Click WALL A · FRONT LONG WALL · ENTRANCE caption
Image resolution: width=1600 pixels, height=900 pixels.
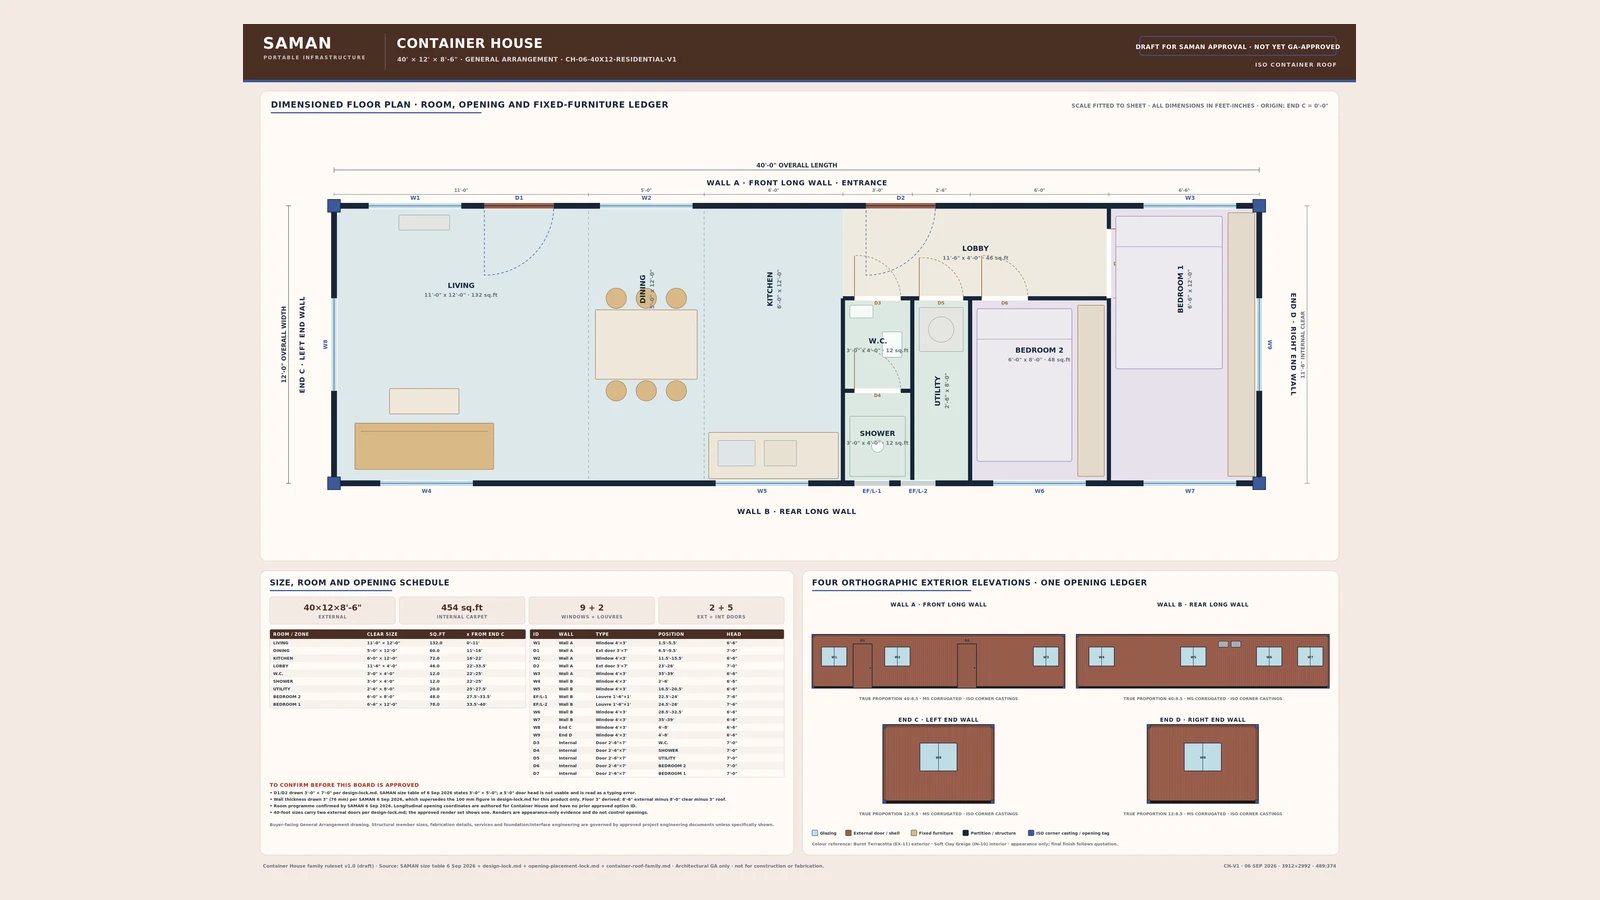coord(796,183)
